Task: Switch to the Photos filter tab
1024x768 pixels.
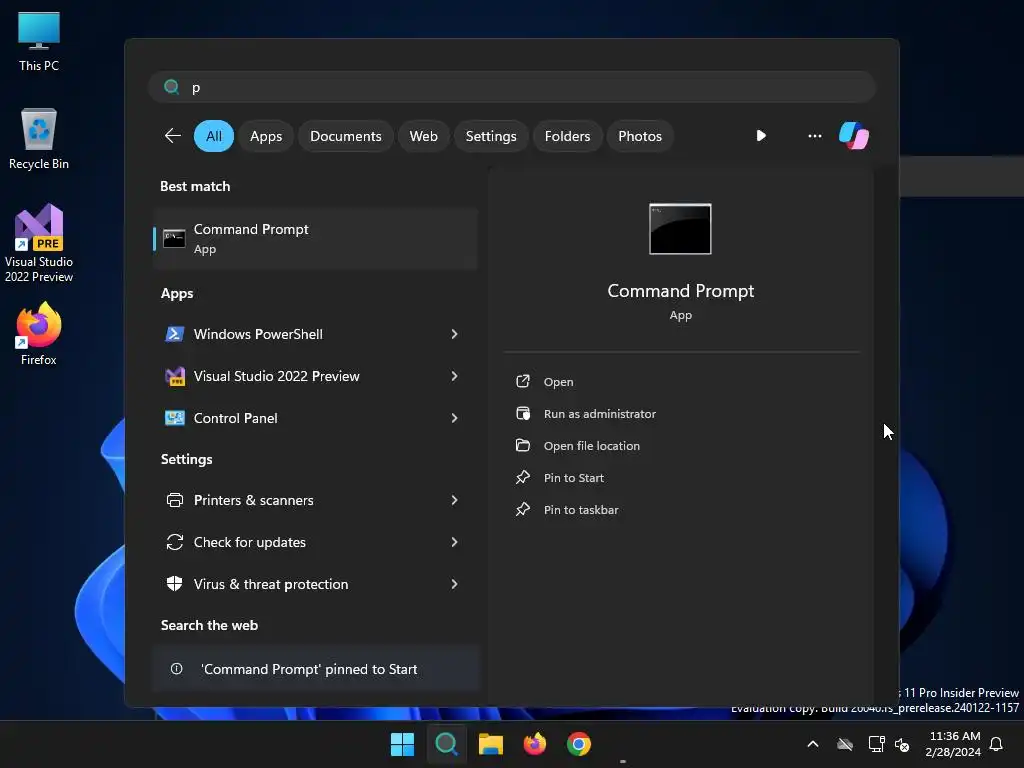Action: click(x=640, y=136)
